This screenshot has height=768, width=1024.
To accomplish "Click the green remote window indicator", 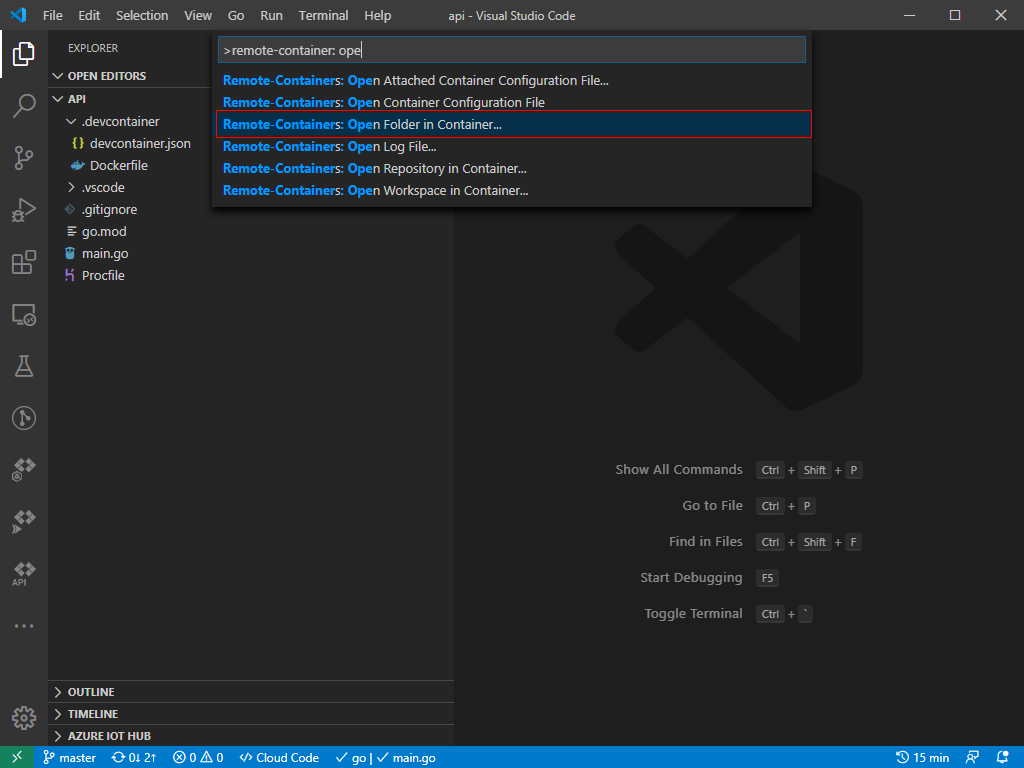I will 17,757.
